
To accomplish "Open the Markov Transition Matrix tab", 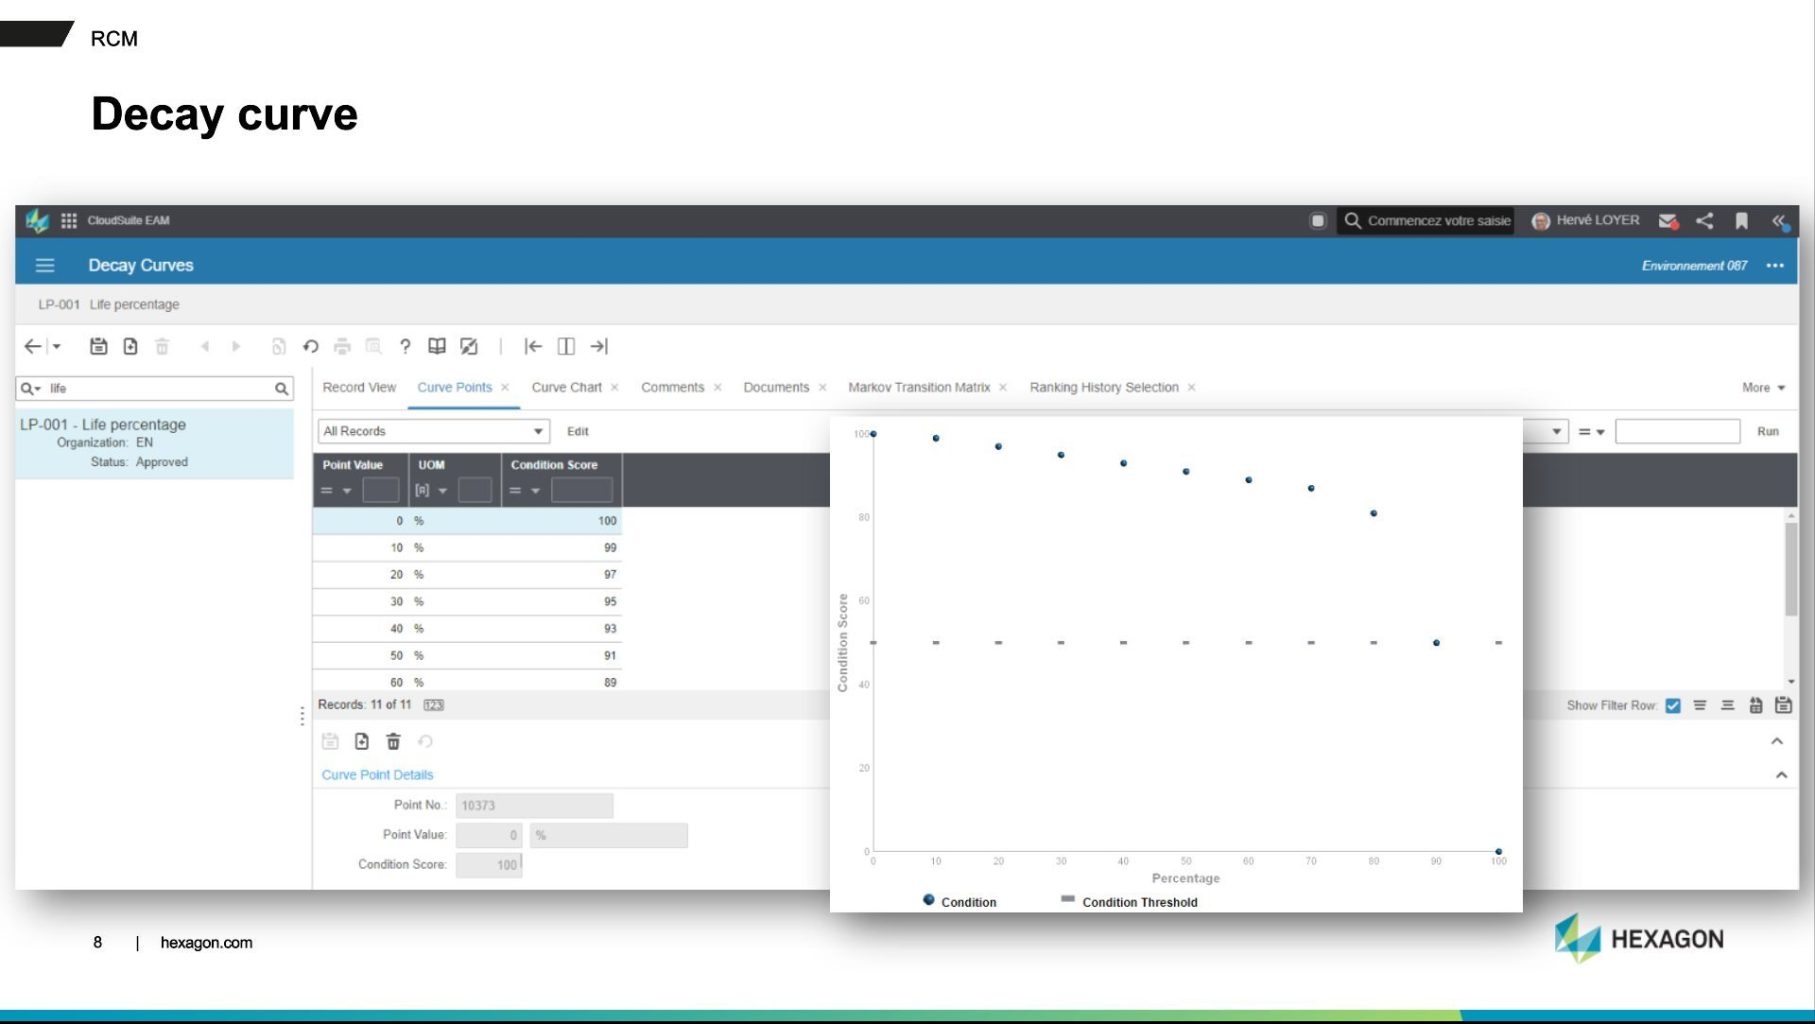I will [918, 388].
